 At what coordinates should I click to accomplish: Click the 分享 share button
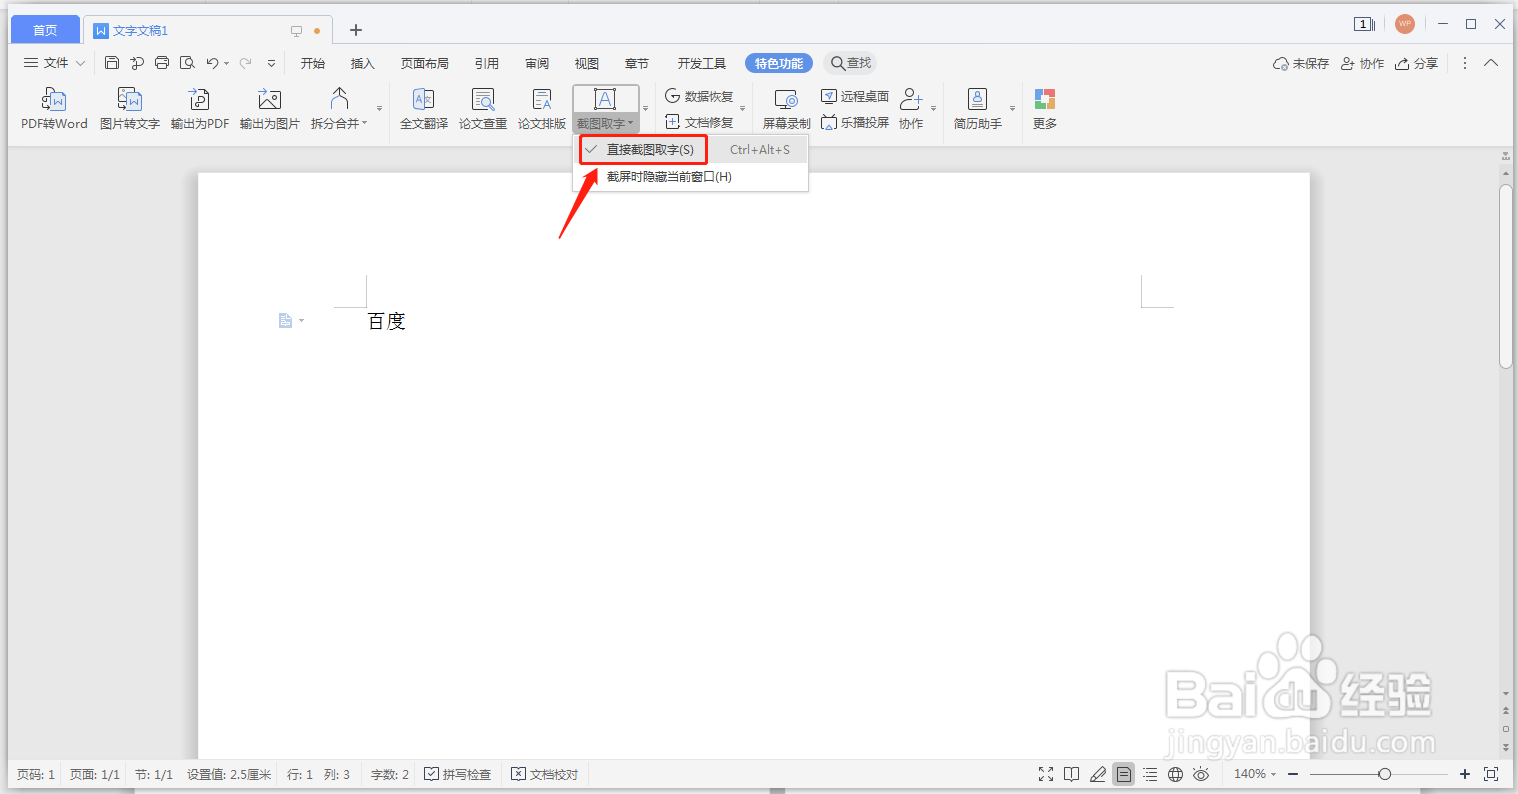click(x=1416, y=62)
